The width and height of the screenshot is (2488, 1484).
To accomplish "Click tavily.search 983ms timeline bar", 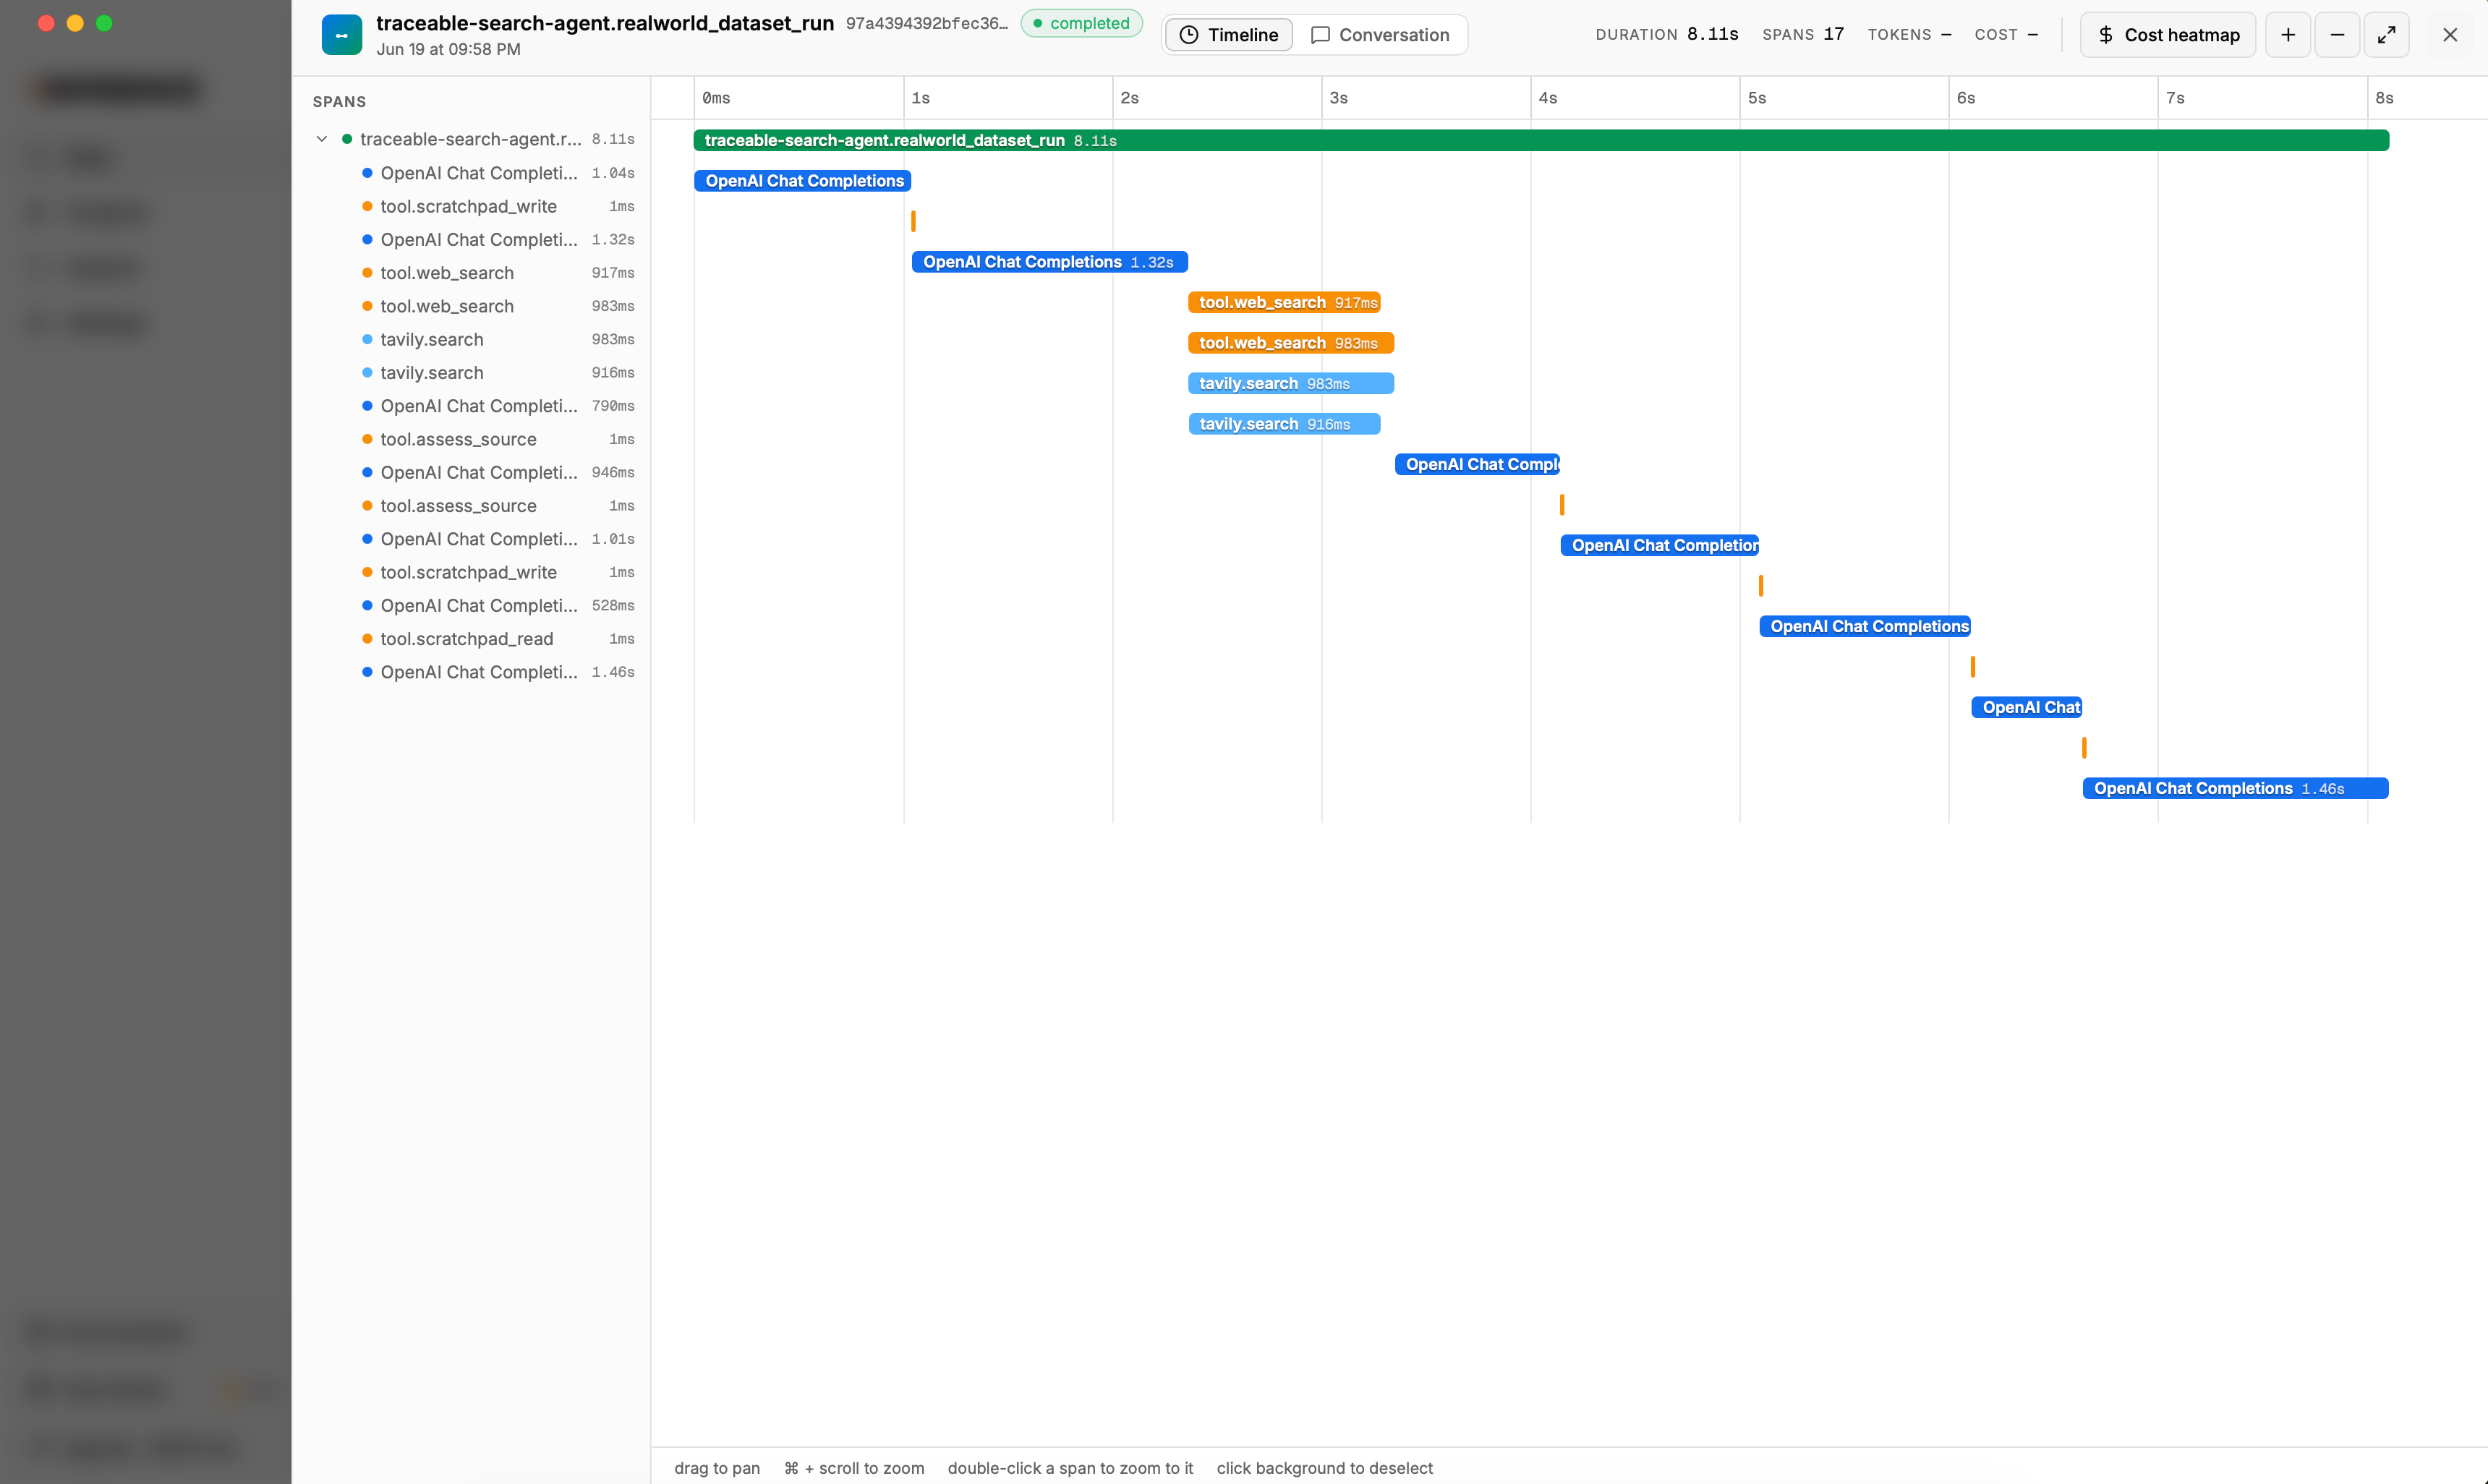I will click(x=1291, y=383).
